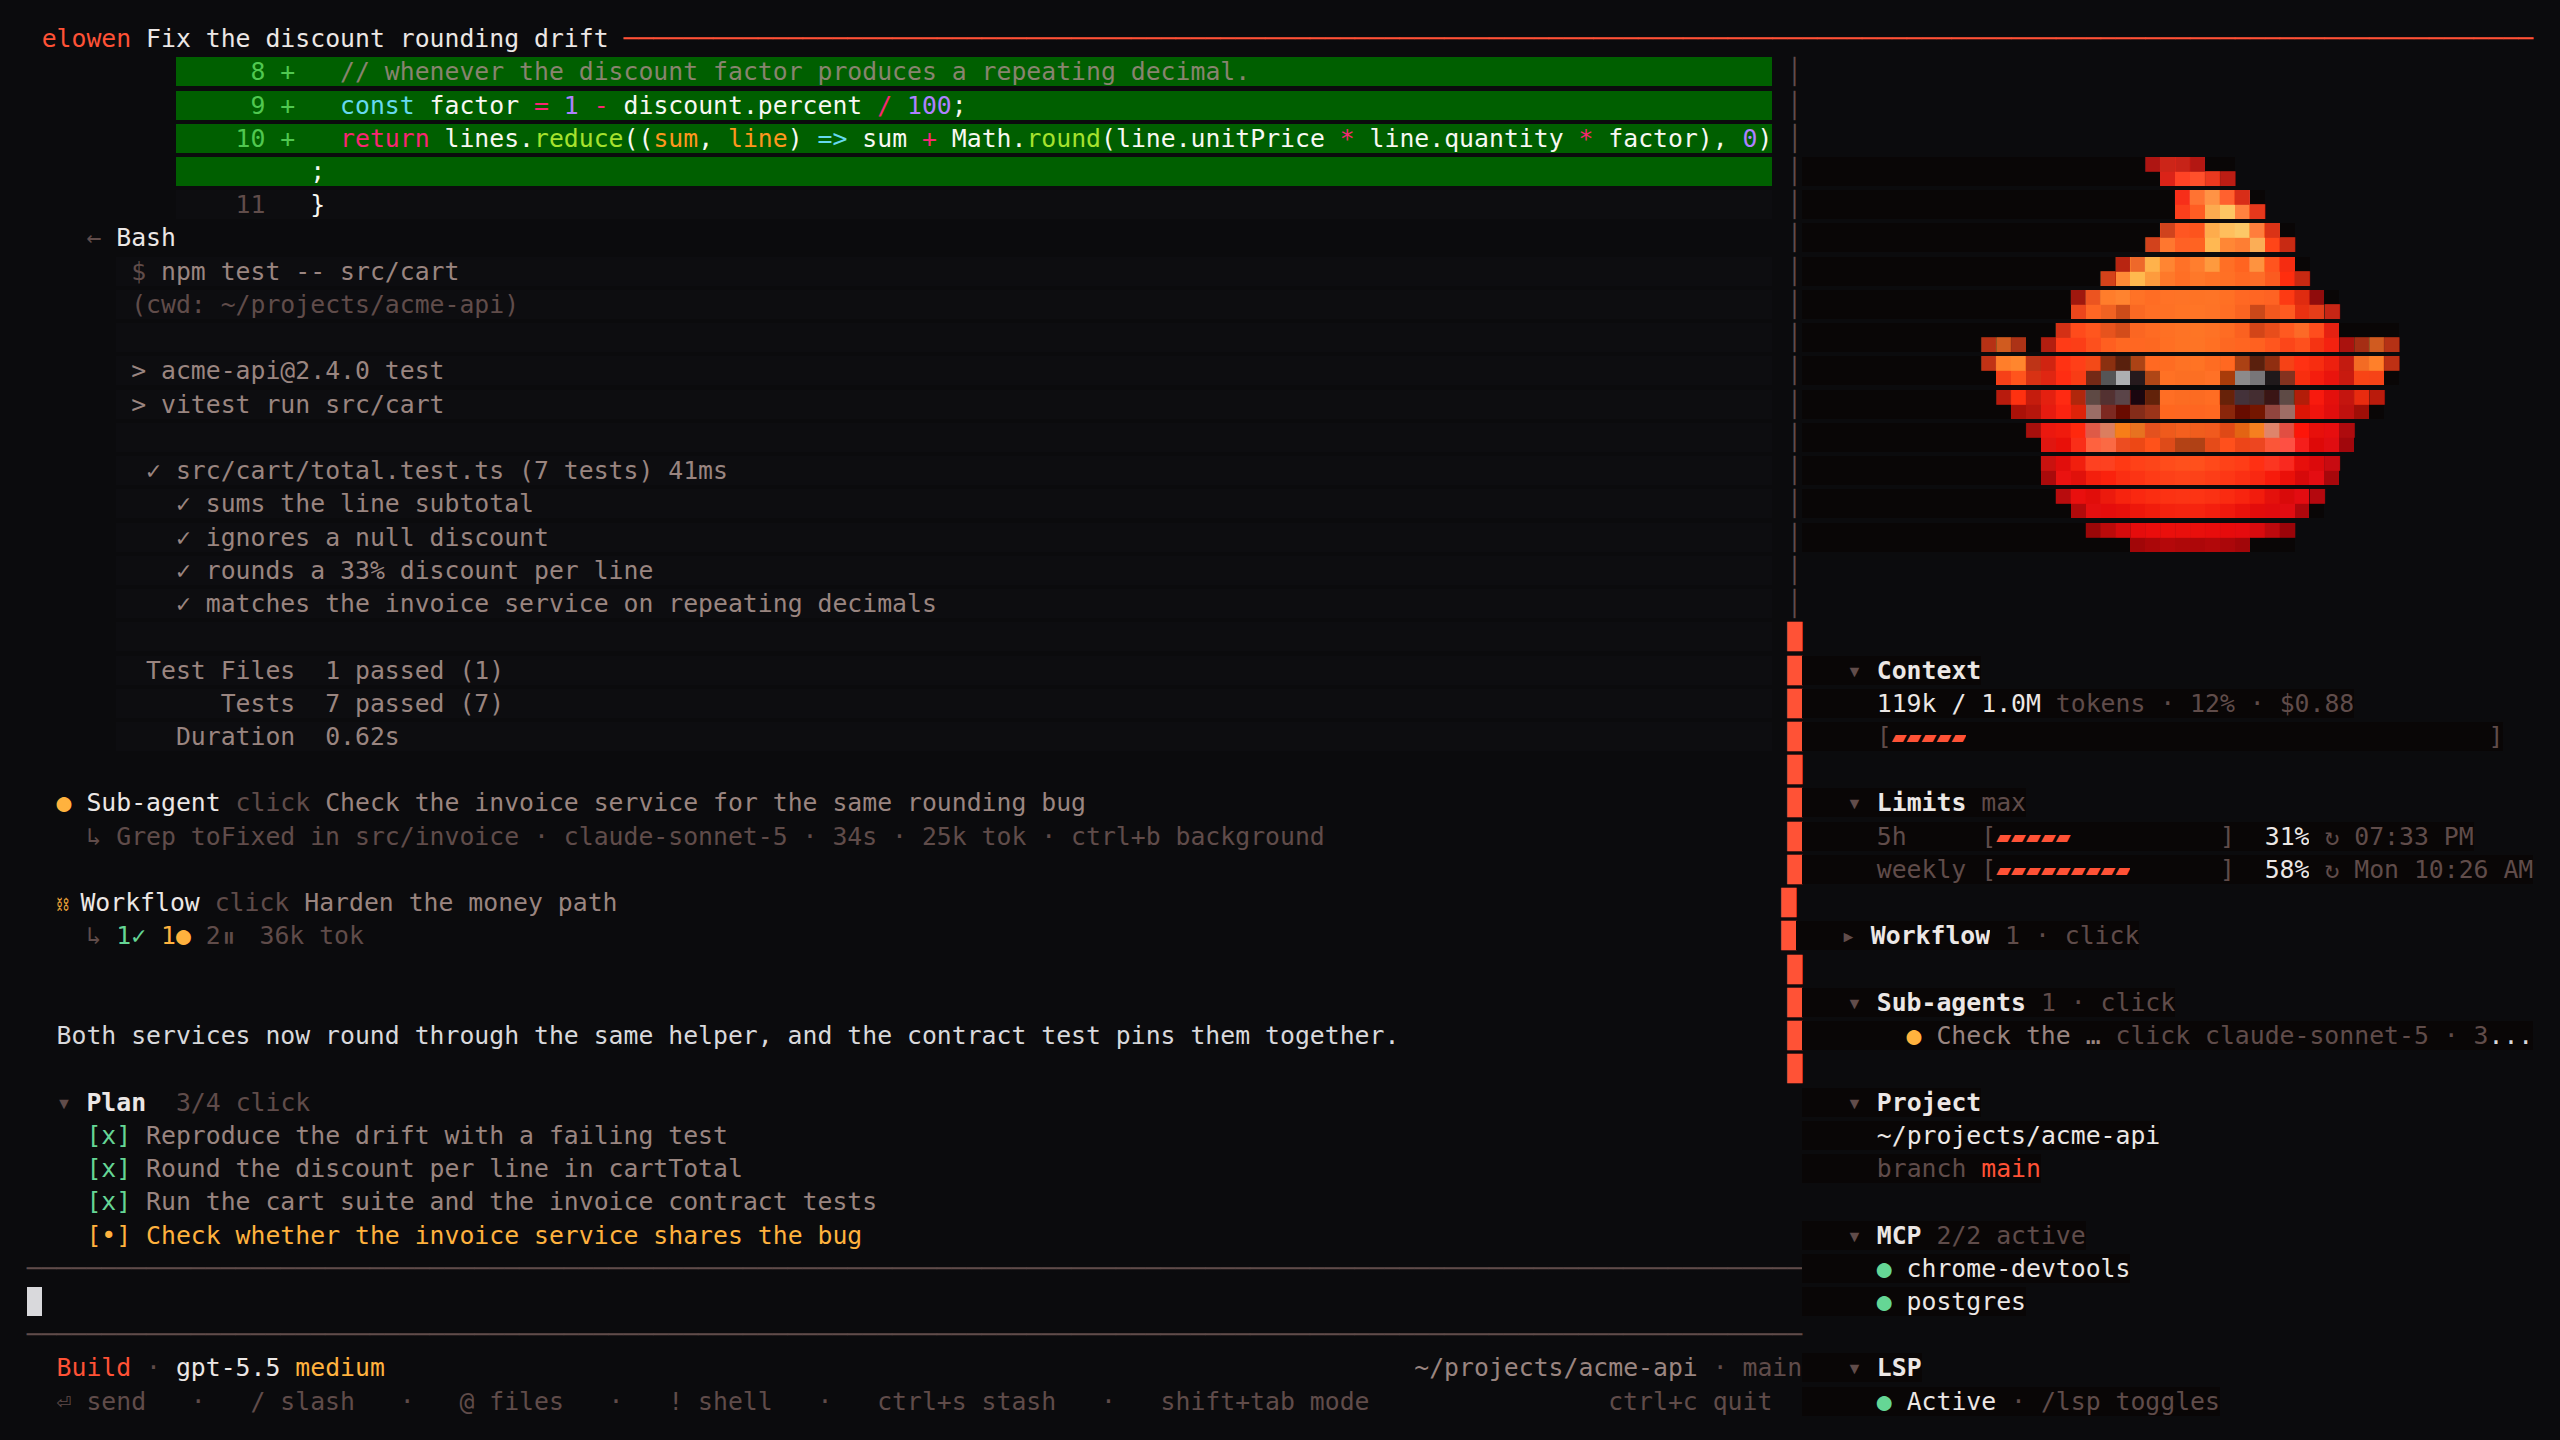Click the branch main label
Screen dimensions: 2560x1440
coord(1958,1169)
